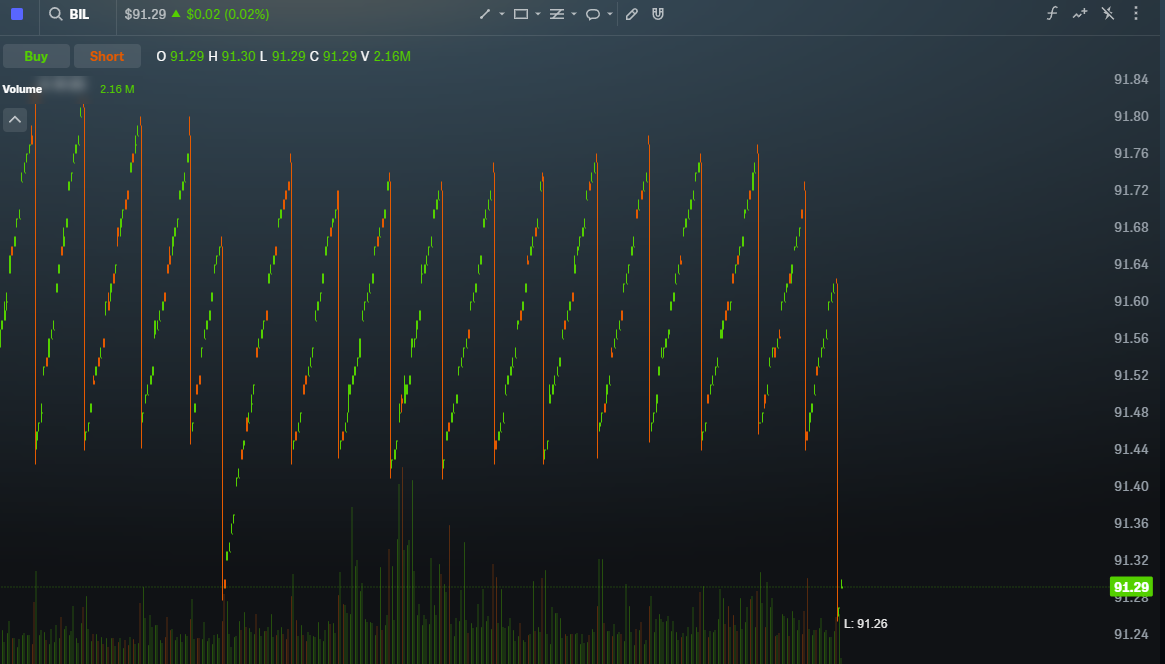Viewport: 1165px width, 664px height.
Task: Expand the annotation tool dropdown arrow
Action: [610, 14]
